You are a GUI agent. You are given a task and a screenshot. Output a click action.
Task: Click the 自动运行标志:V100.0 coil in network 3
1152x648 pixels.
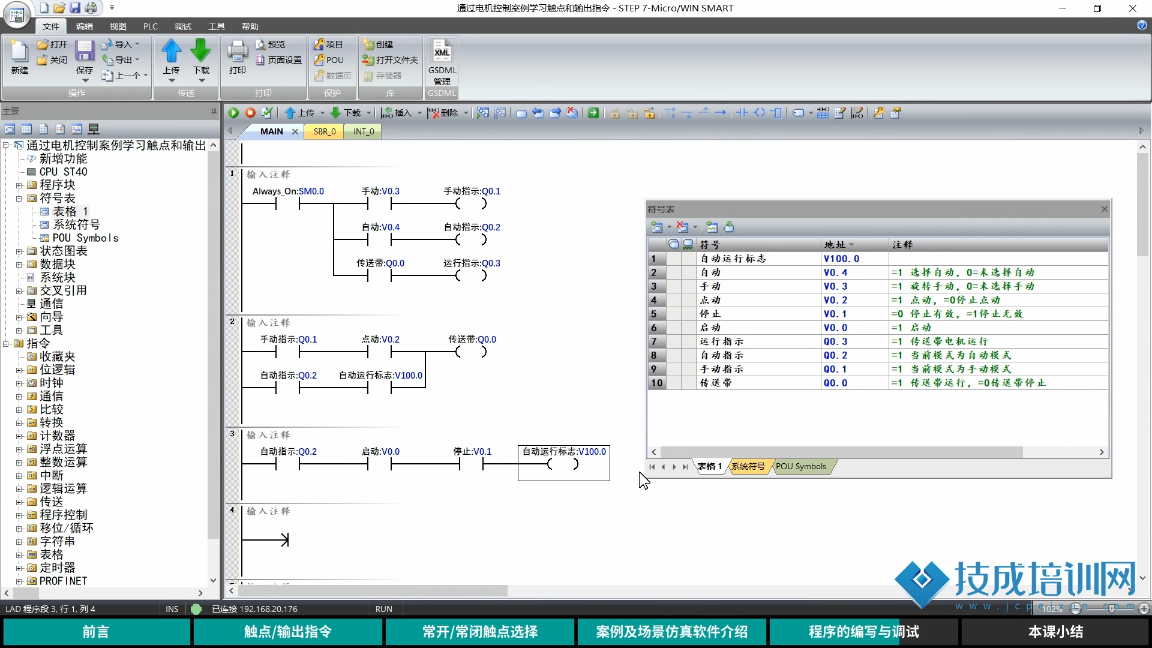click(564, 463)
